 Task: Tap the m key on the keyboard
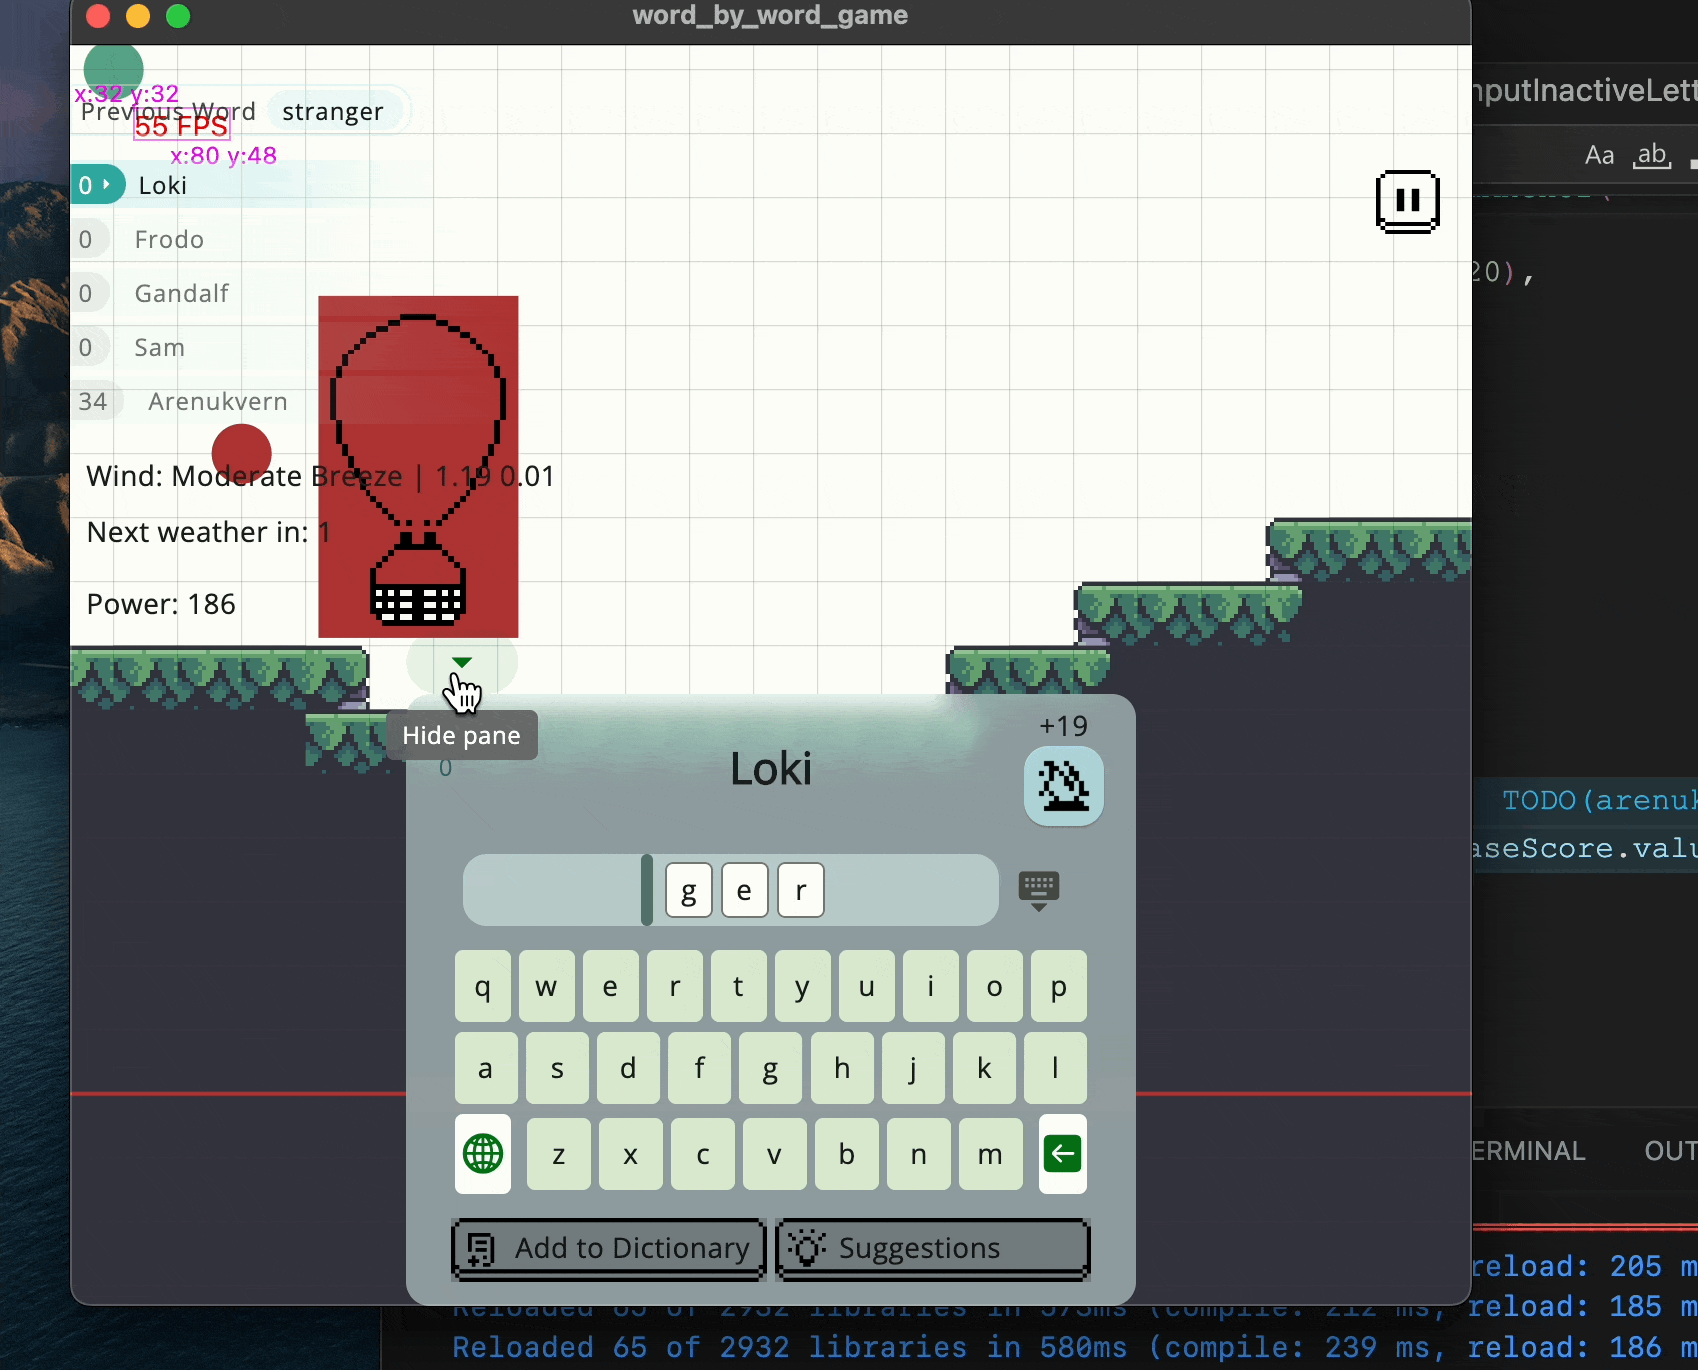pyautogui.click(x=991, y=1154)
